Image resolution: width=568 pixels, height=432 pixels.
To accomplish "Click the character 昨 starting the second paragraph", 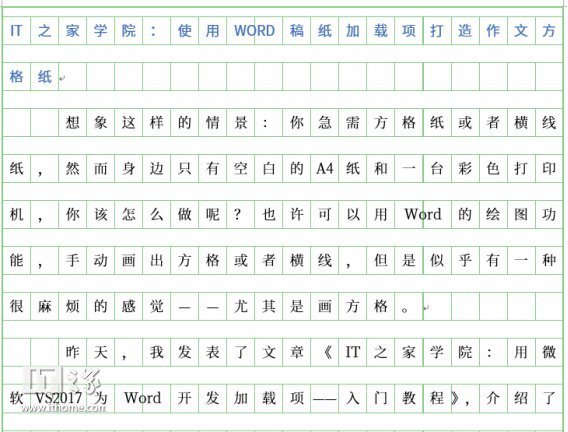I will (72, 352).
